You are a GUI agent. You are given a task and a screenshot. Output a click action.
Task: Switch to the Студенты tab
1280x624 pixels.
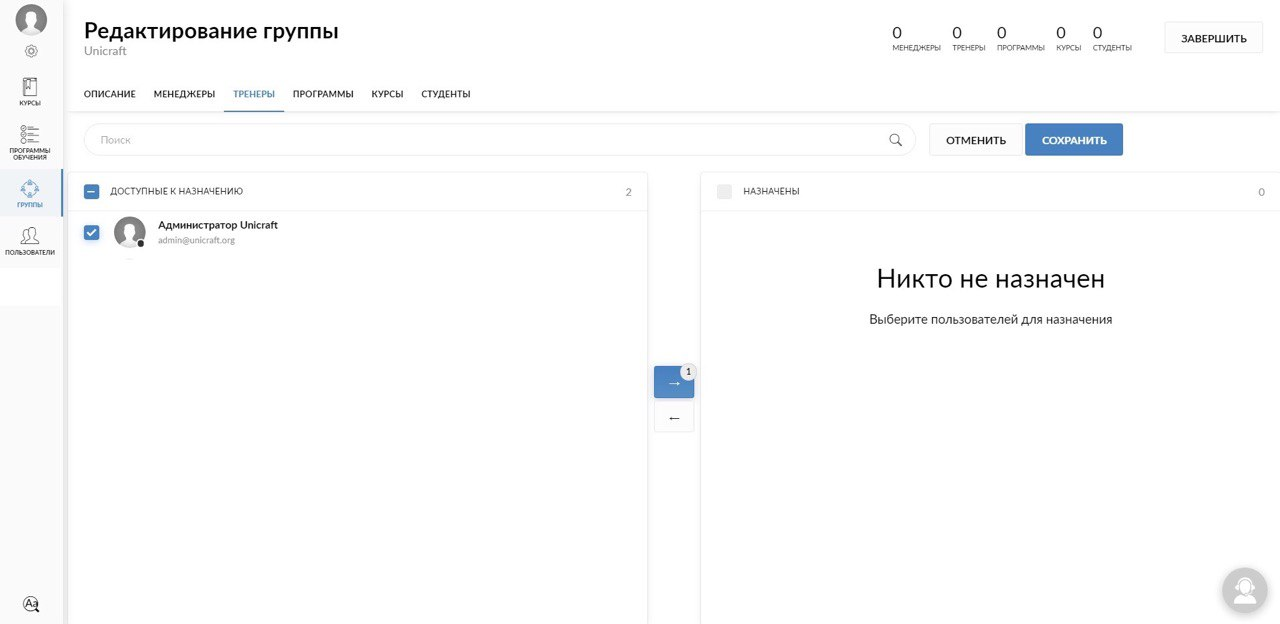click(x=445, y=94)
